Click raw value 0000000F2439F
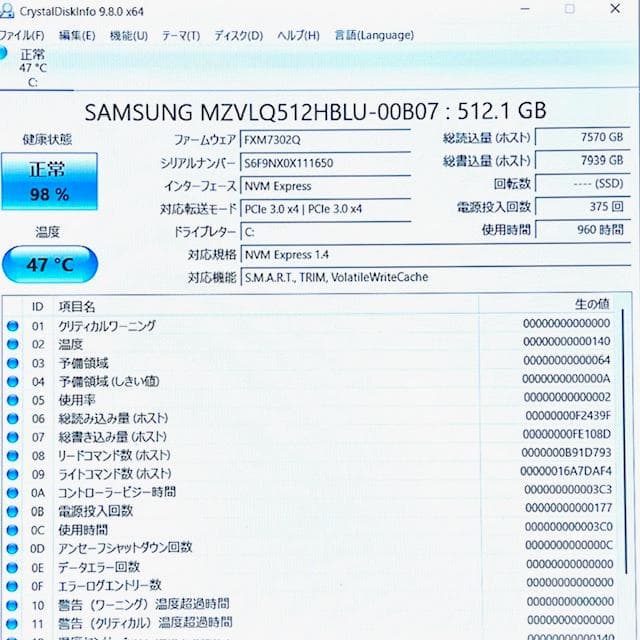 568,416
